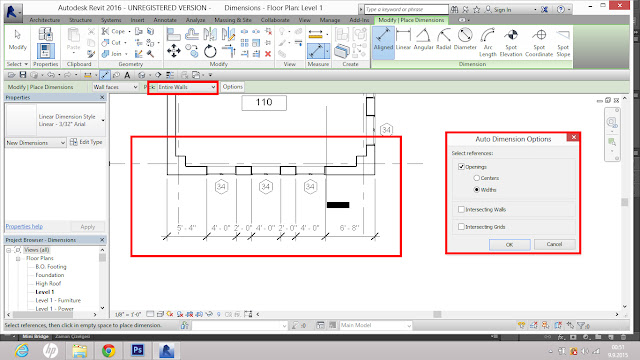Open the Properties help link

point(24,227)
